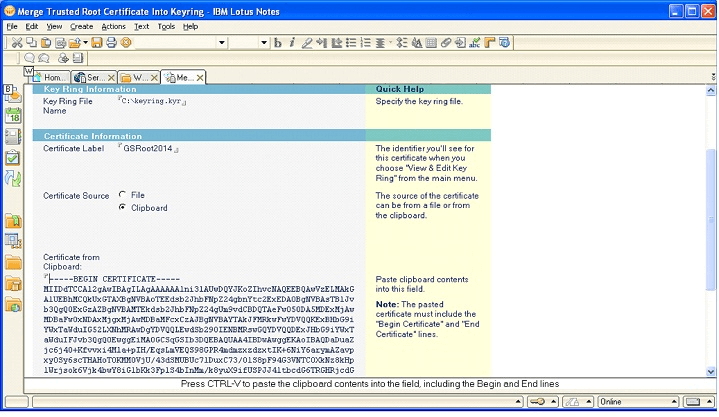The height and width of the screenshot is (417, 719).
Task: Open the View menu
Action: pos(54,27)
